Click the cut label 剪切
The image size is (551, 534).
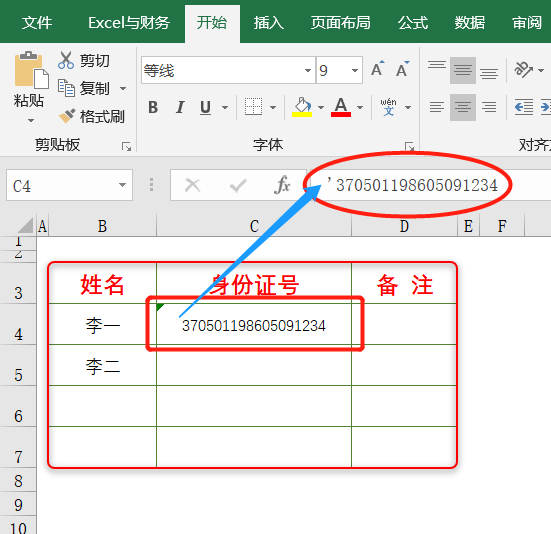coord(95,60)
